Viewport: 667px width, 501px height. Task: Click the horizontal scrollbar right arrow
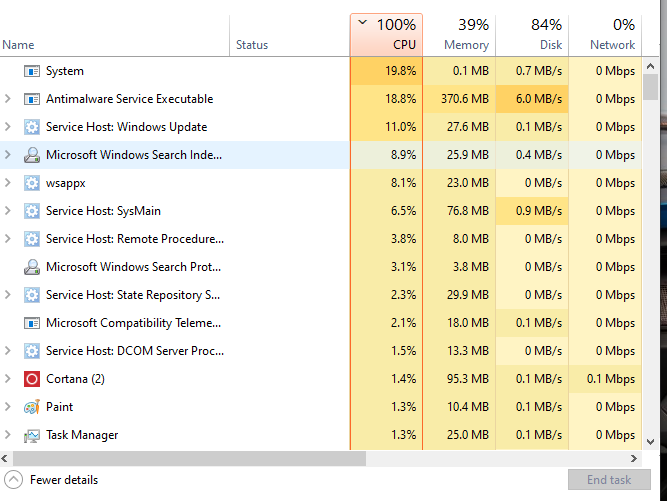click(x=634, y=458)
